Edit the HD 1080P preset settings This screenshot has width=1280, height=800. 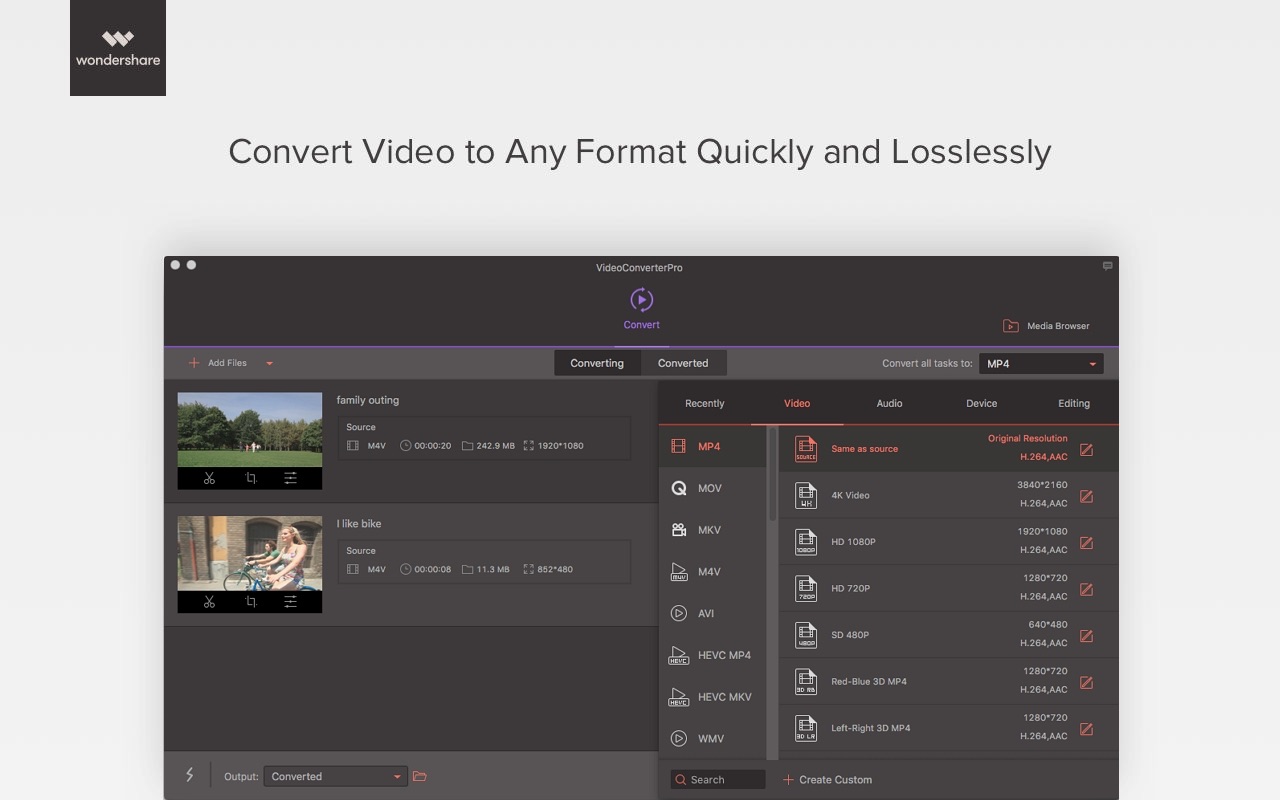tap(1086, 543)
